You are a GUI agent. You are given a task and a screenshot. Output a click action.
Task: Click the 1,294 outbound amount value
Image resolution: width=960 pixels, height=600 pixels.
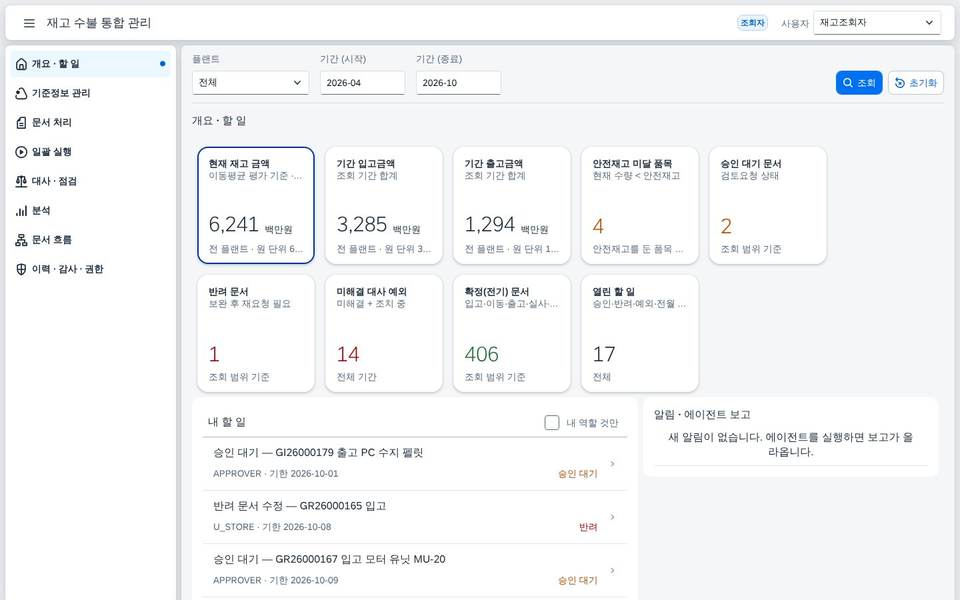[x=490, y=225]
